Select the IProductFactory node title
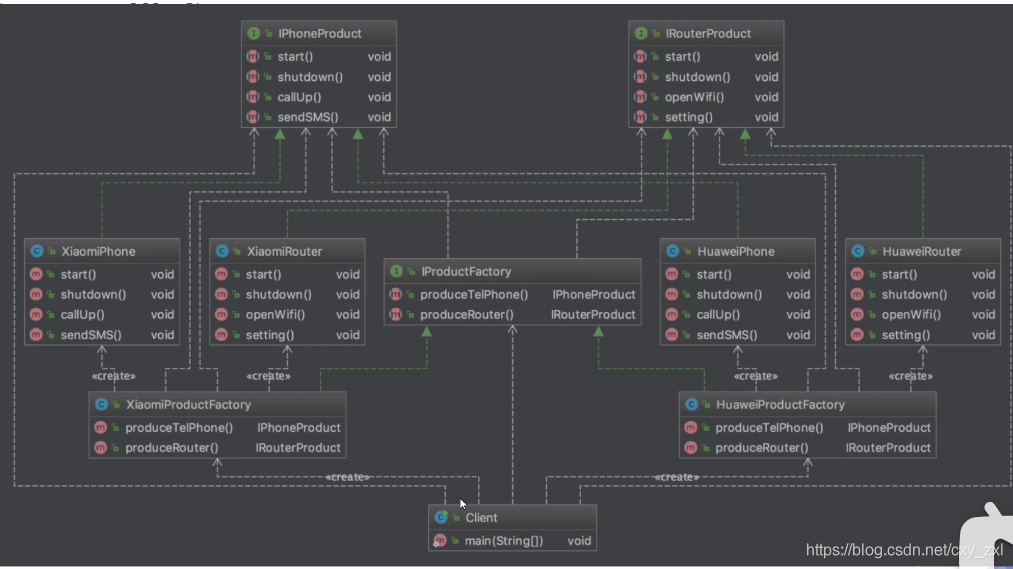This screenshot has height=569, width=1013. pos(466,271)
